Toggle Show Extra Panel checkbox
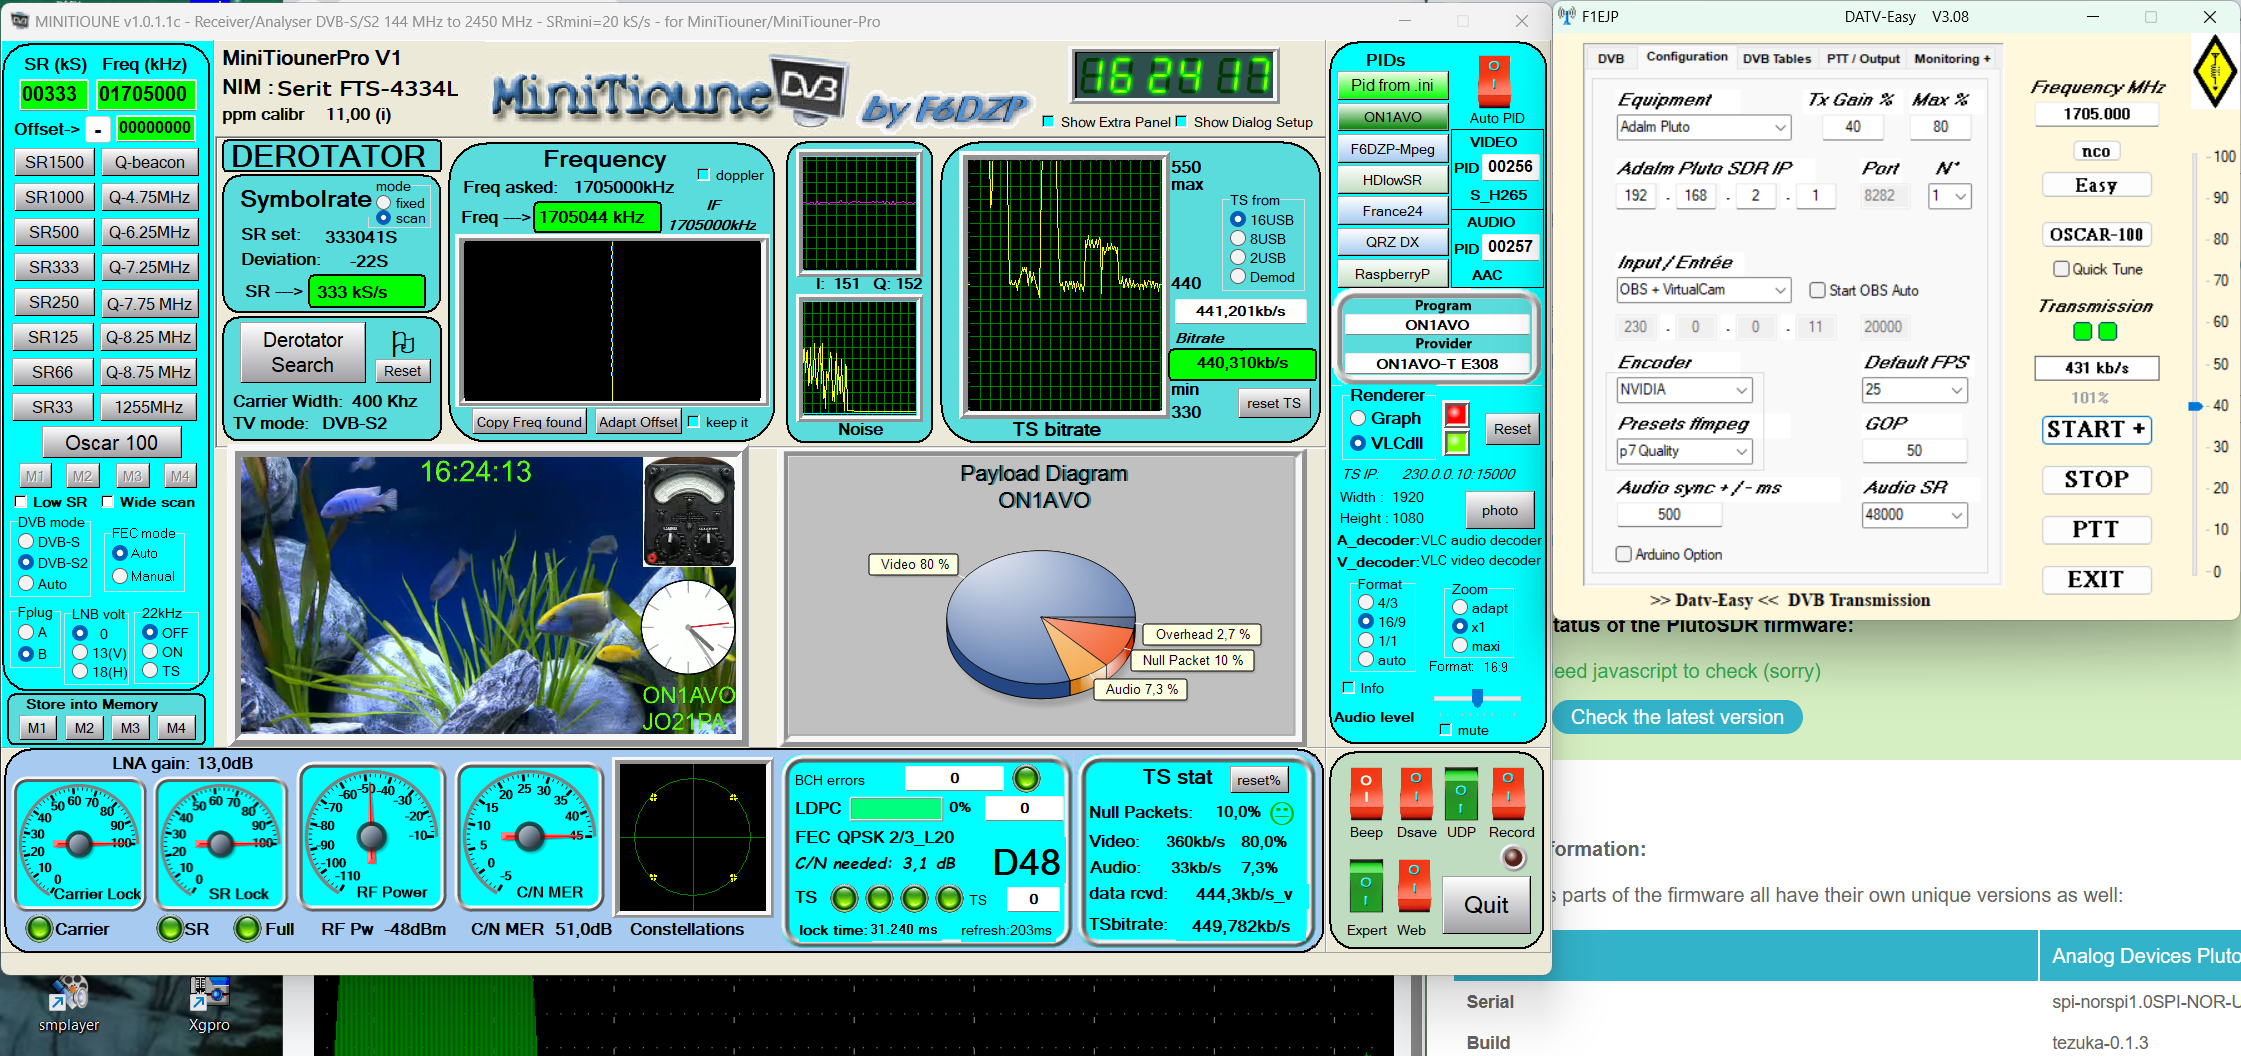This screenshot has width=2241, height=1056. tap(1048, 122)
